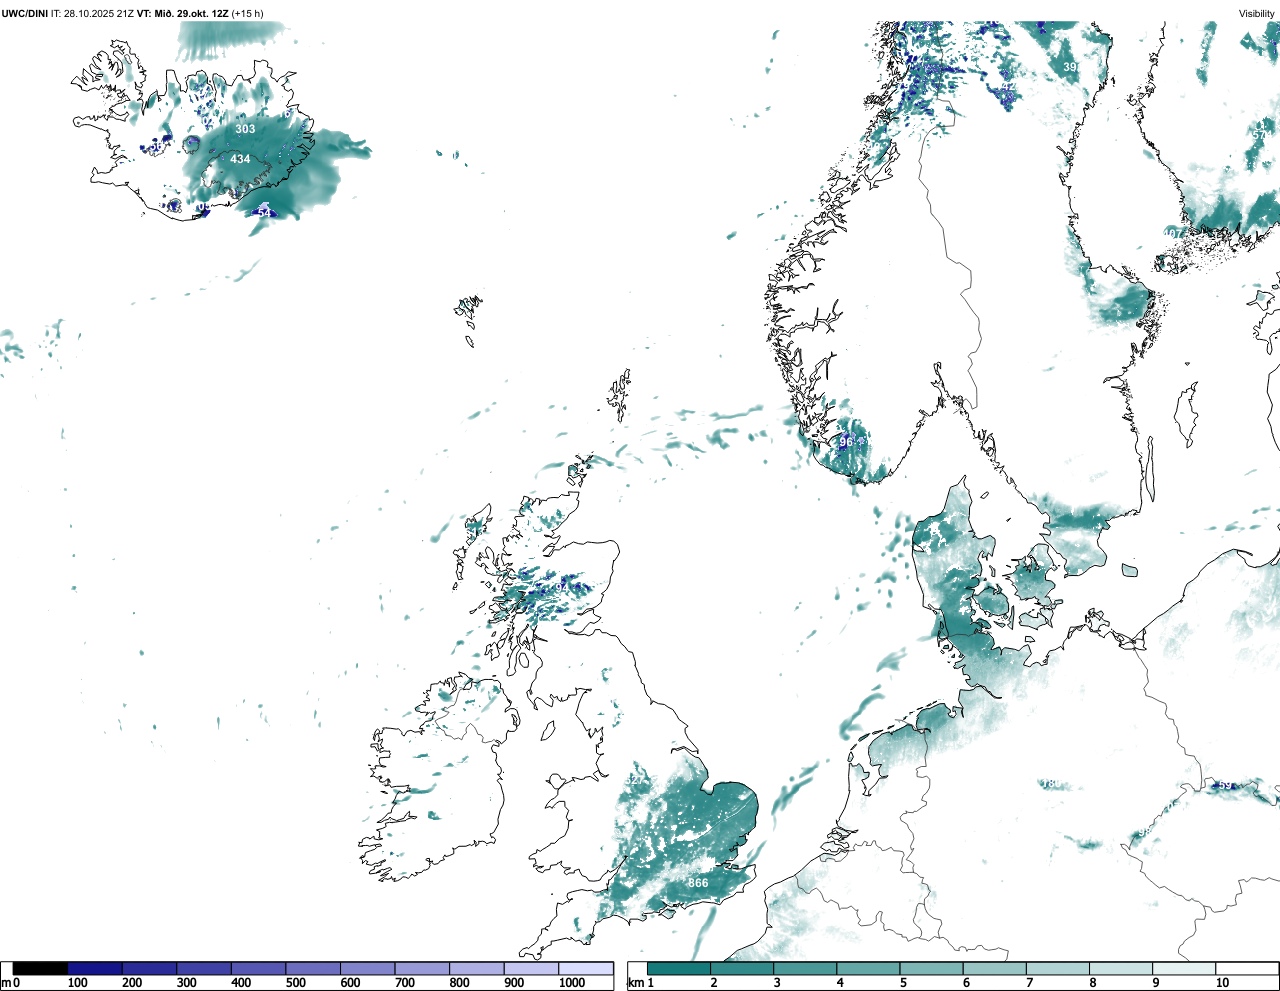This screenshot has height=991, width=1280.
Task: Click the '(+15 h)' forecast offset
Action: click(248, 13)
